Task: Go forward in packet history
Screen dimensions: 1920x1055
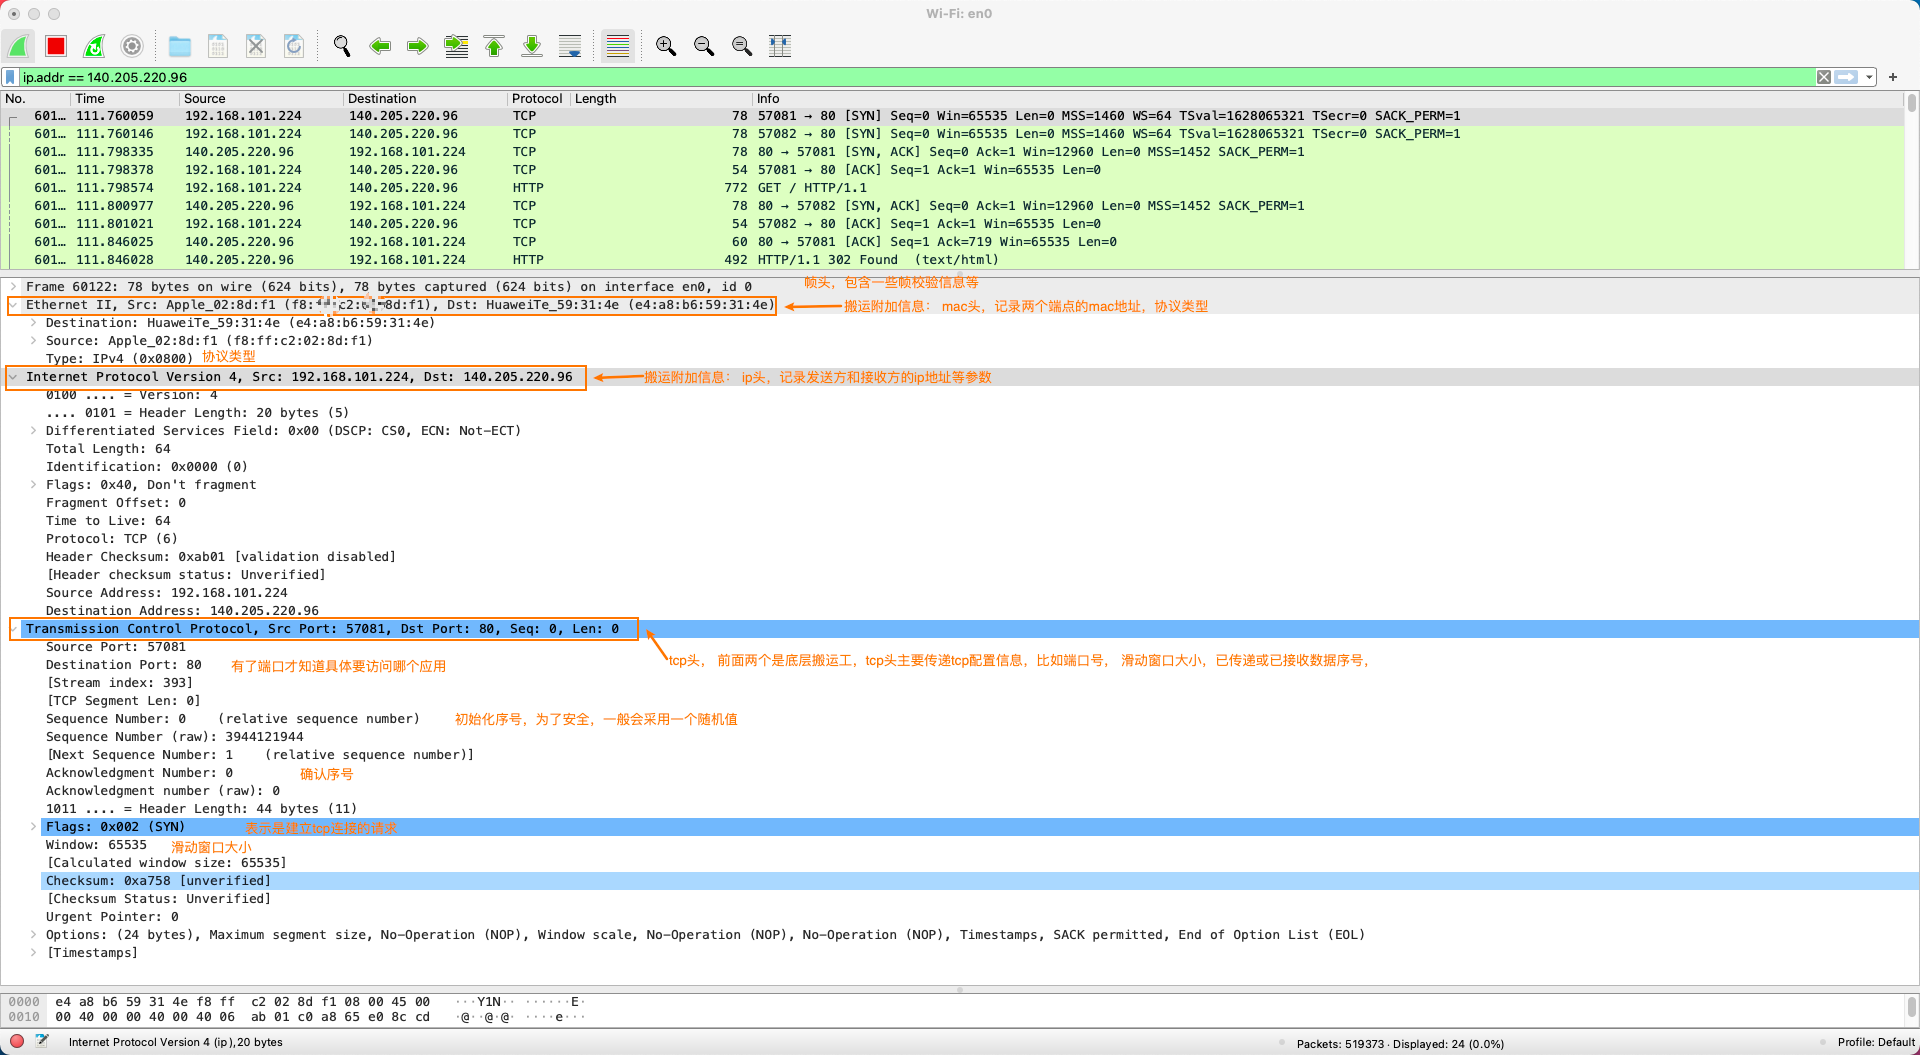Action: point(418,46)
